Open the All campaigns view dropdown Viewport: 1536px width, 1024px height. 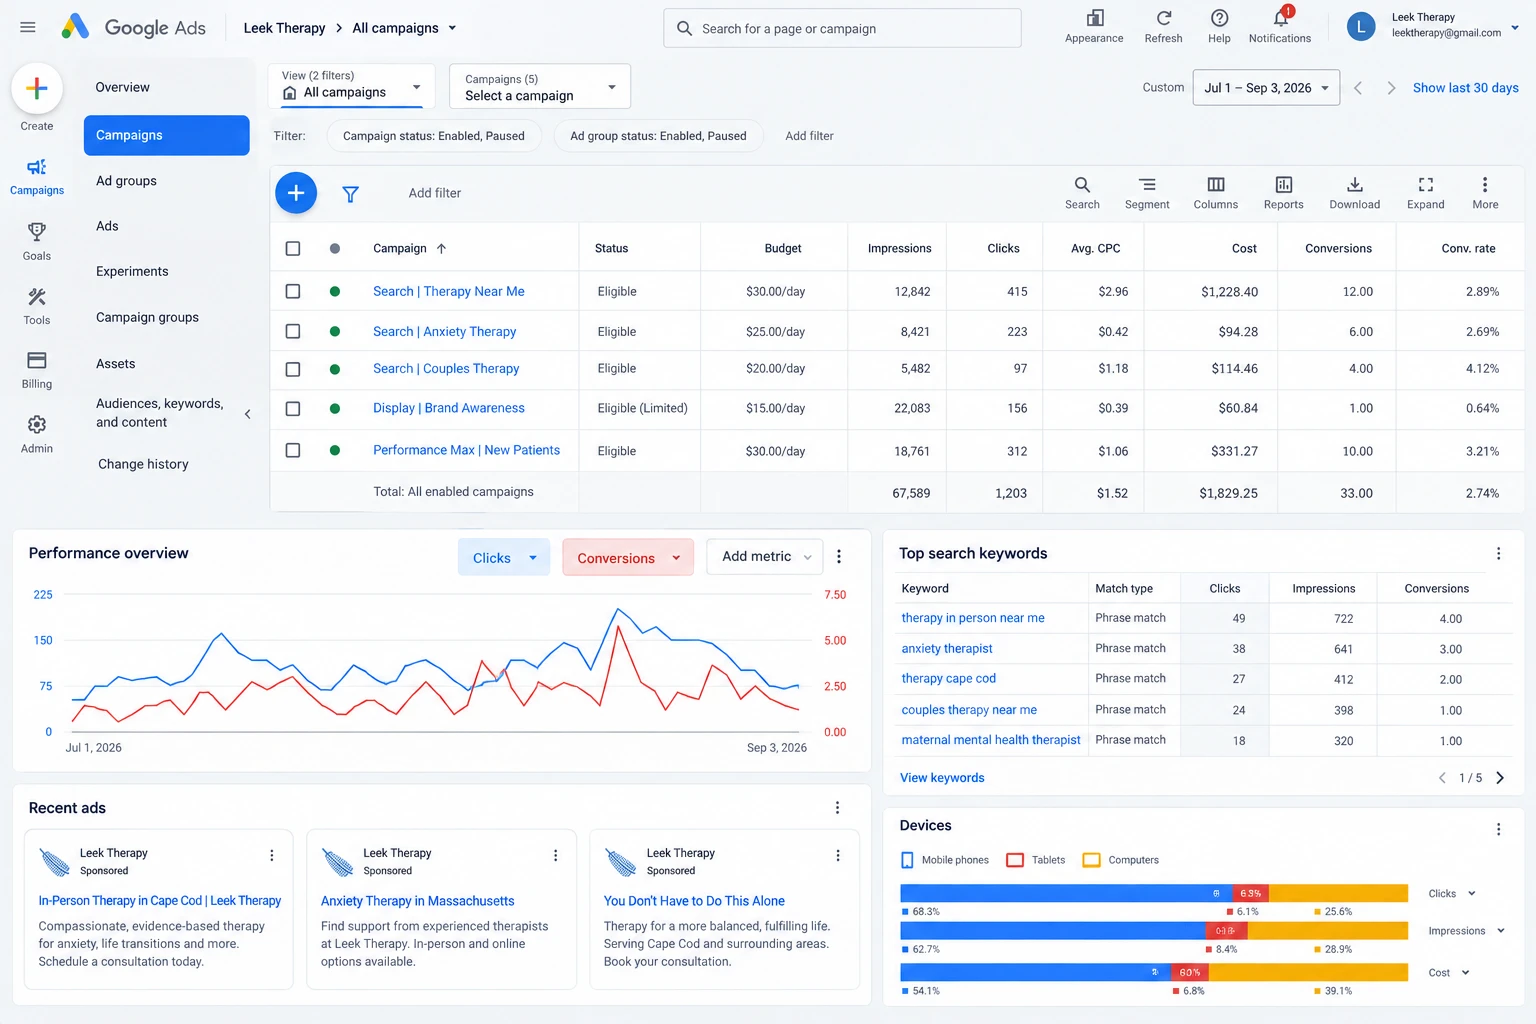tap(351, 85)
